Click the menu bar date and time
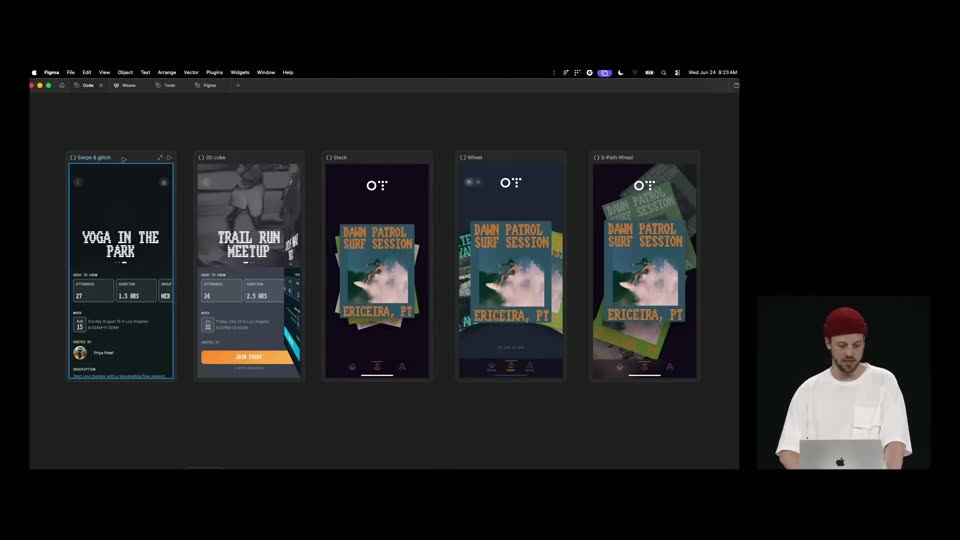This screenshot has width=960, height=540. click(x=713, y=72)
